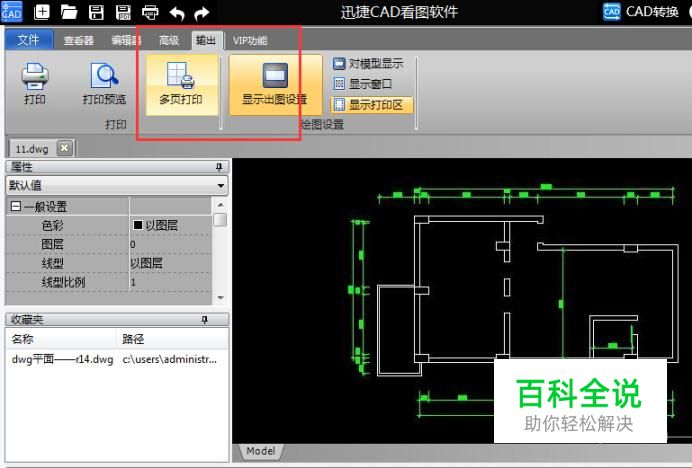The width and height of the screenshot is (692, 468).
Task: Open the 默认值 dropdown
Action: pos(117,185)
